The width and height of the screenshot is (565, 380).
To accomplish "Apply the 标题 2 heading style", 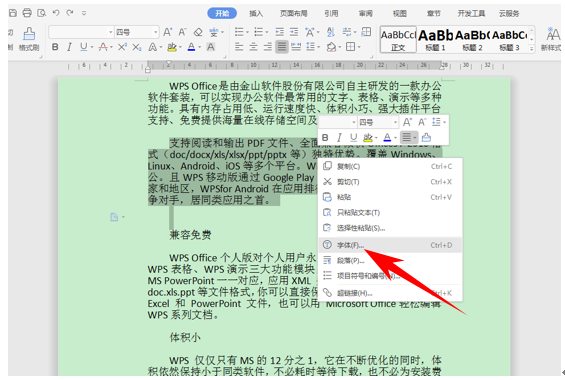I will click(x=472, y=39).
